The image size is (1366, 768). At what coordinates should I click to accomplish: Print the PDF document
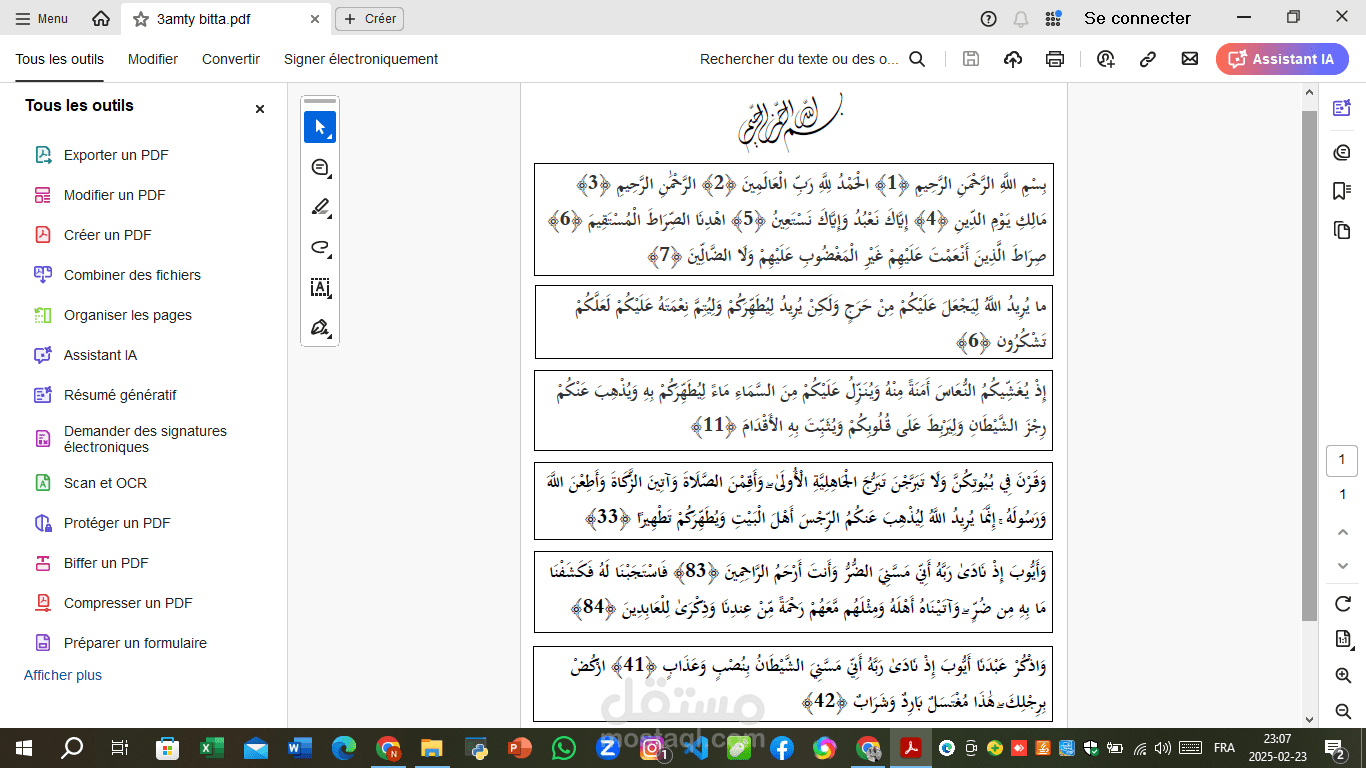(1055, 59)
